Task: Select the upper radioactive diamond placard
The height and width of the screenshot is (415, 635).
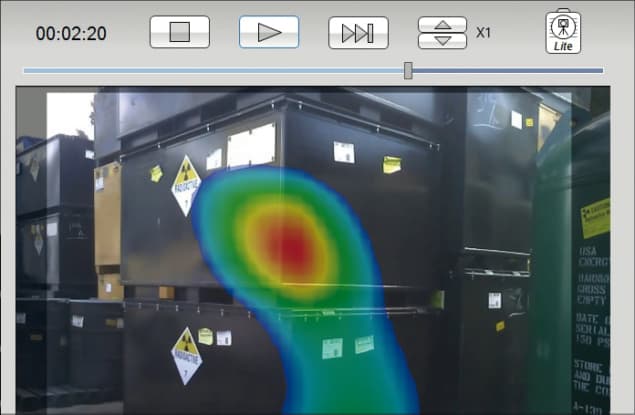Action: (x=186, y=185)
